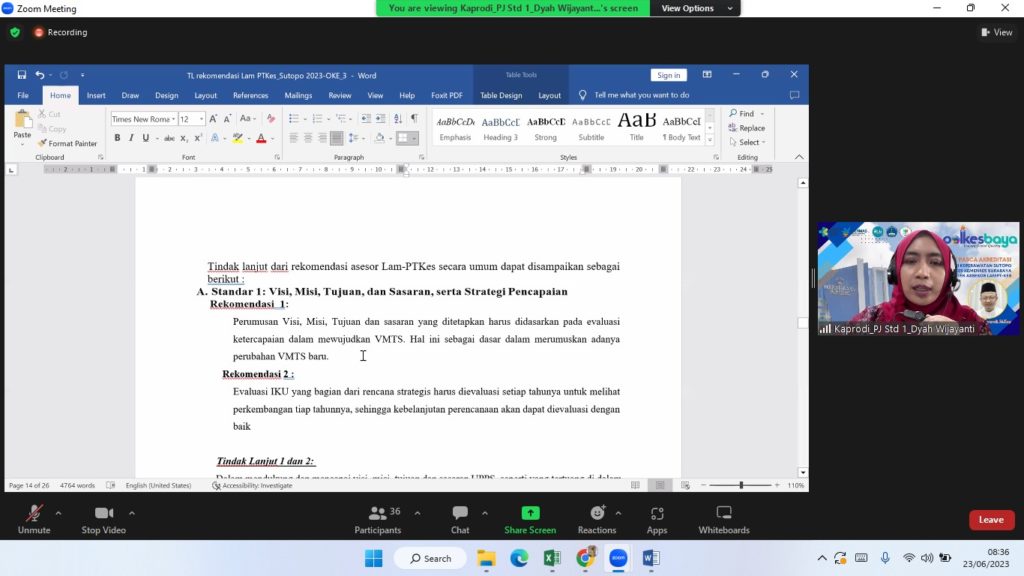Image resolution: width=1024 pixels, height=576 pixels.
Task: Open Zoom Whiteboards
Action: (x=724, y=520)
